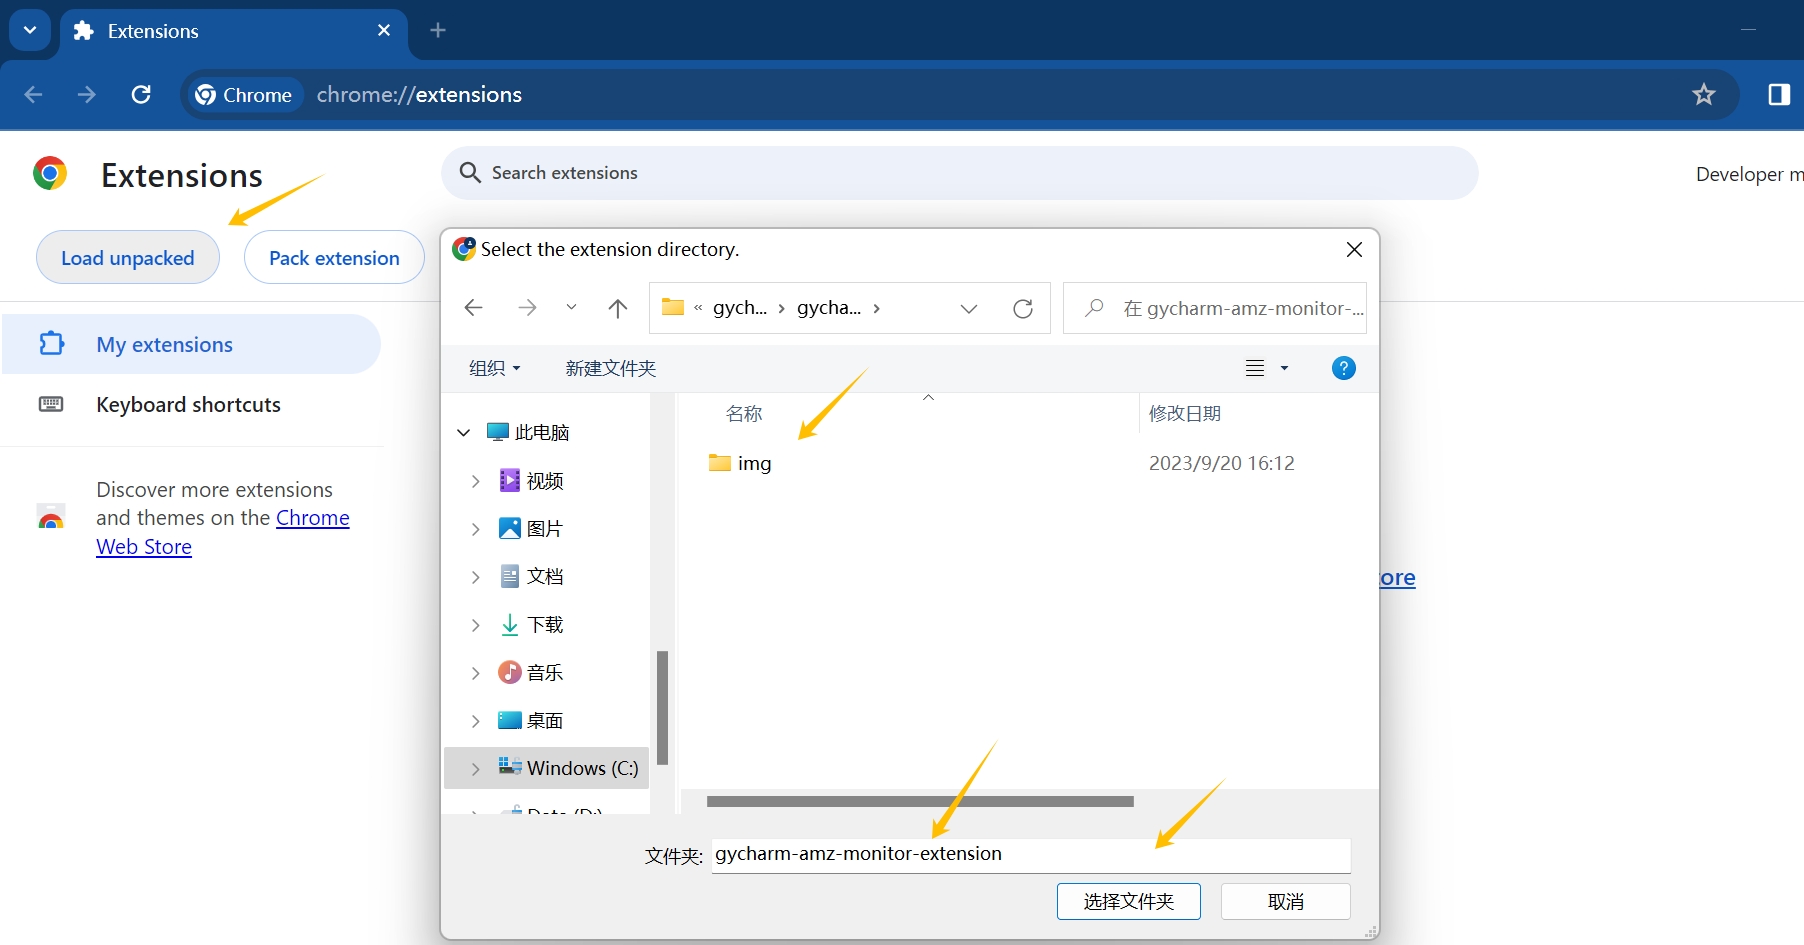Open Keyboard shortcuts section
Image resolution: width=1804 pixels, height=945 pixels.
[x=188, y=405]
